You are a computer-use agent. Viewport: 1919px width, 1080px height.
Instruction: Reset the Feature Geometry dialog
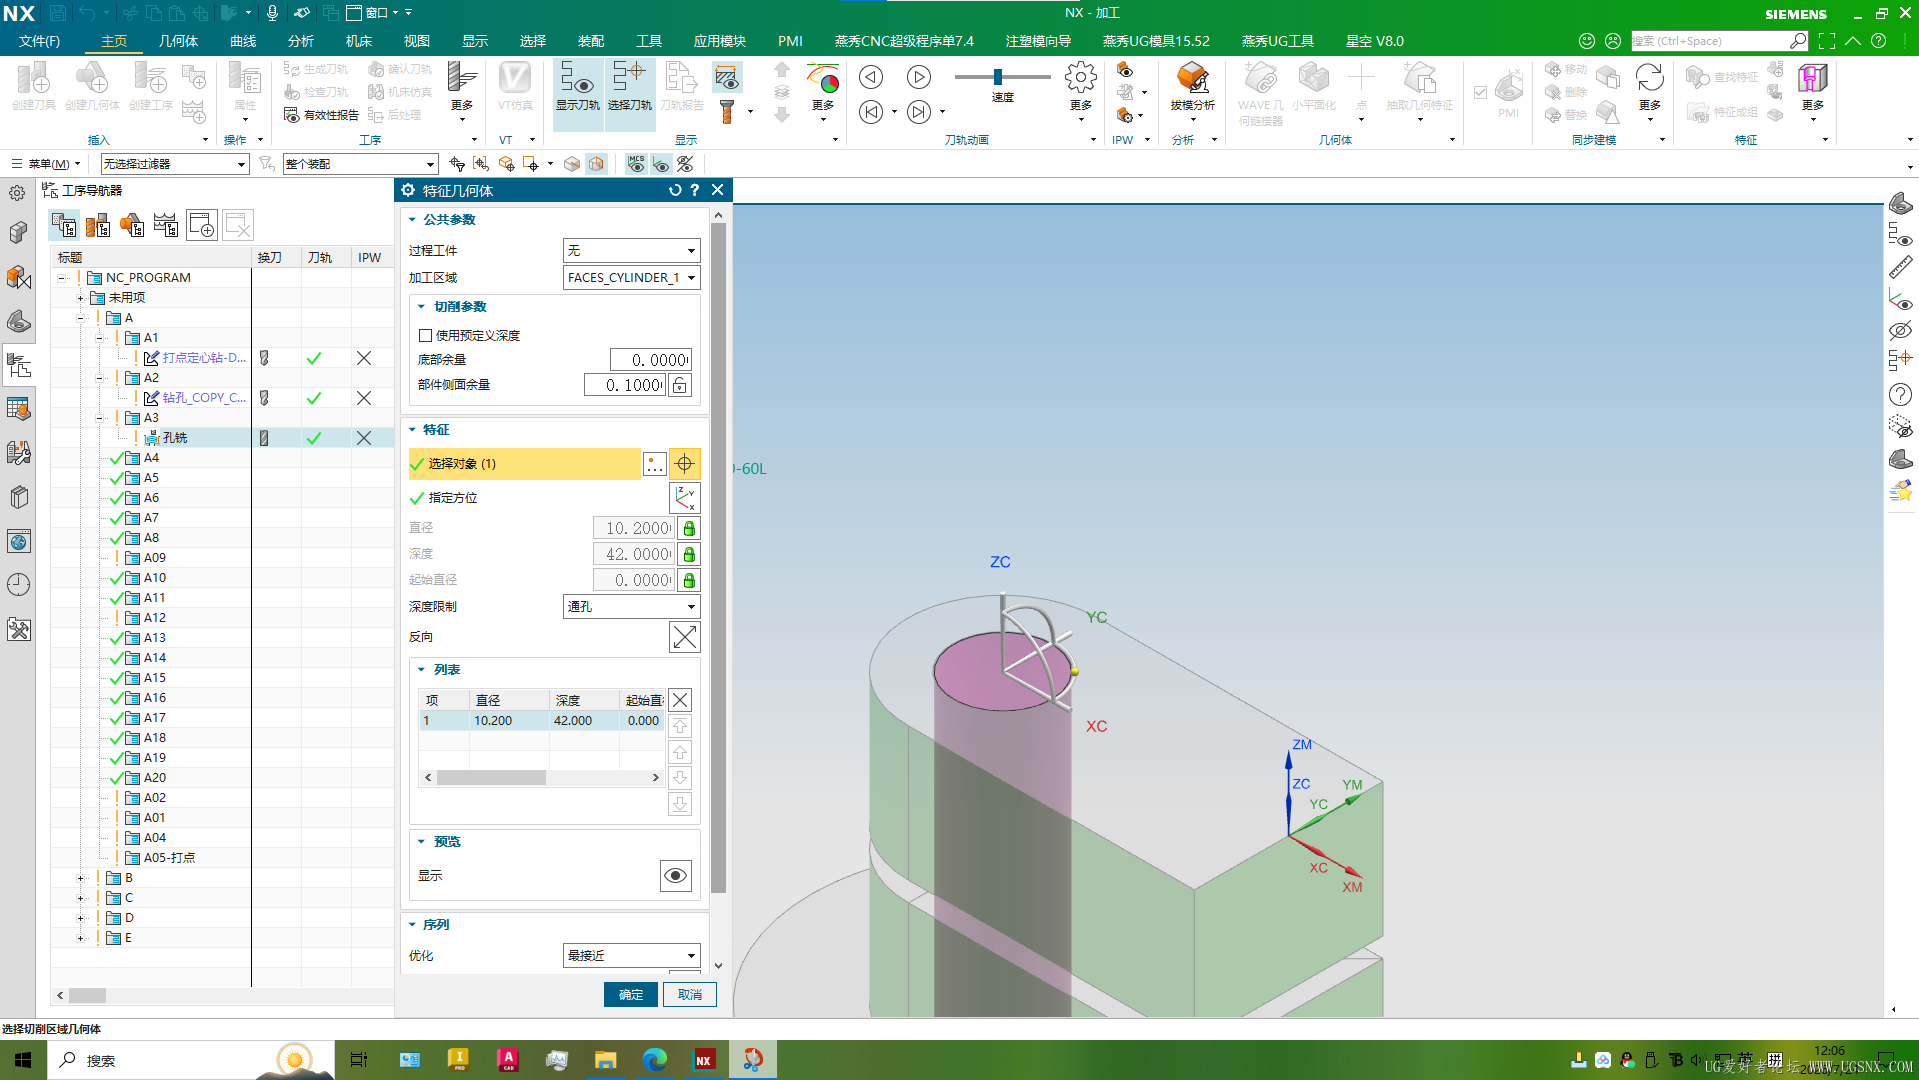click(675, 190)
